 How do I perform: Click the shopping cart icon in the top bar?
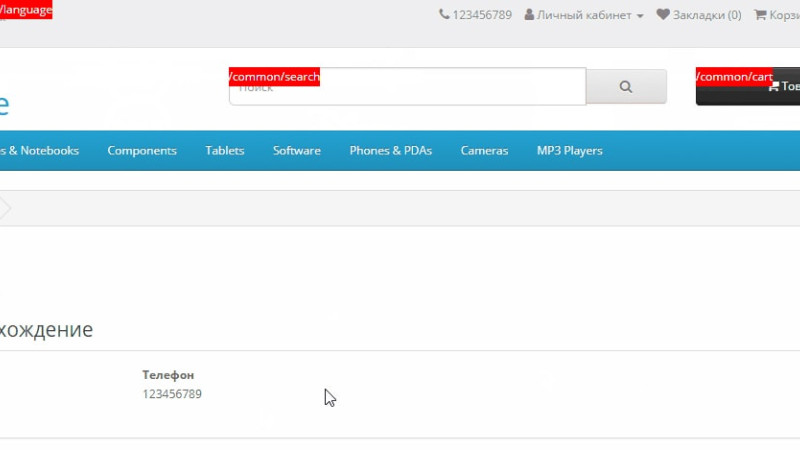[760, 15]
